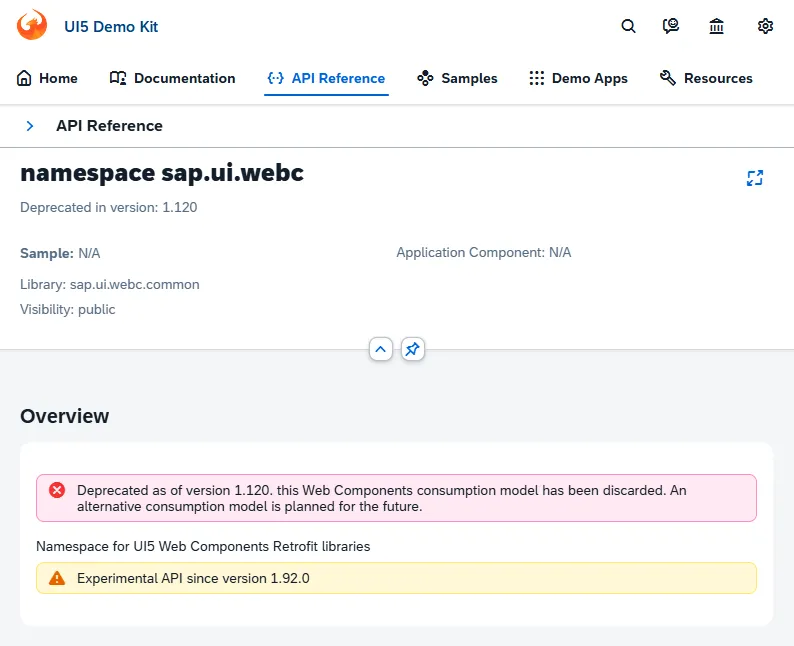
Task: Go to the Home tab
Action: 47,78
